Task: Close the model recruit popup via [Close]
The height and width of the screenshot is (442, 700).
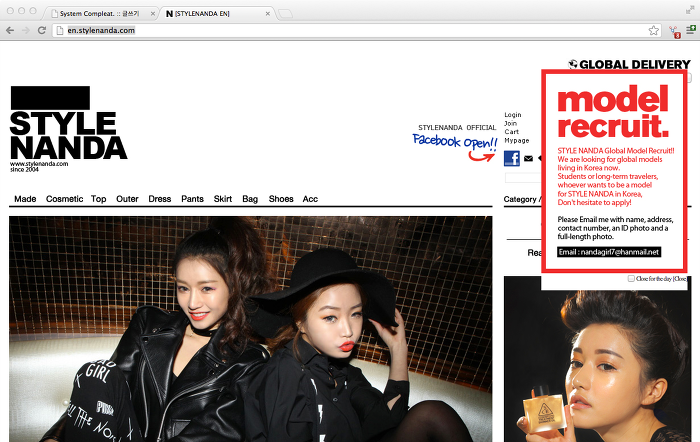Action: pyautogui.click(x=679, y=279)
